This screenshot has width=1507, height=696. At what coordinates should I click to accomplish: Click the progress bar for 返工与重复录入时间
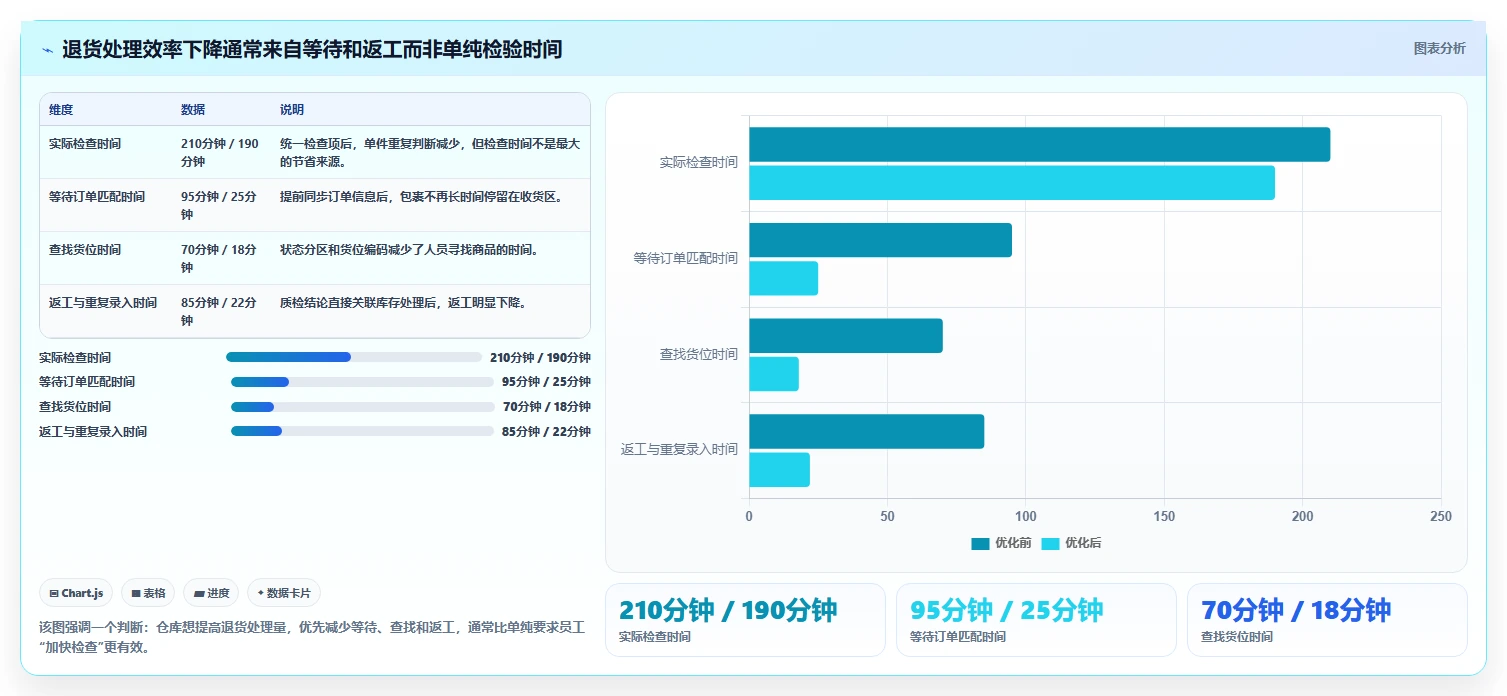(362, 431)
